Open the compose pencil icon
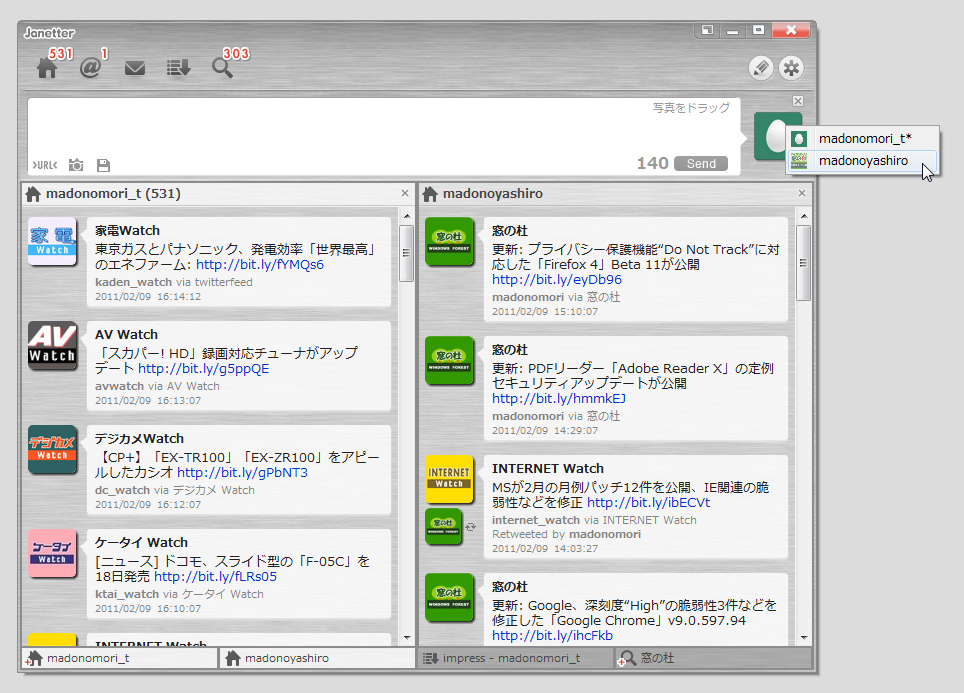 [x=760, y=68]
